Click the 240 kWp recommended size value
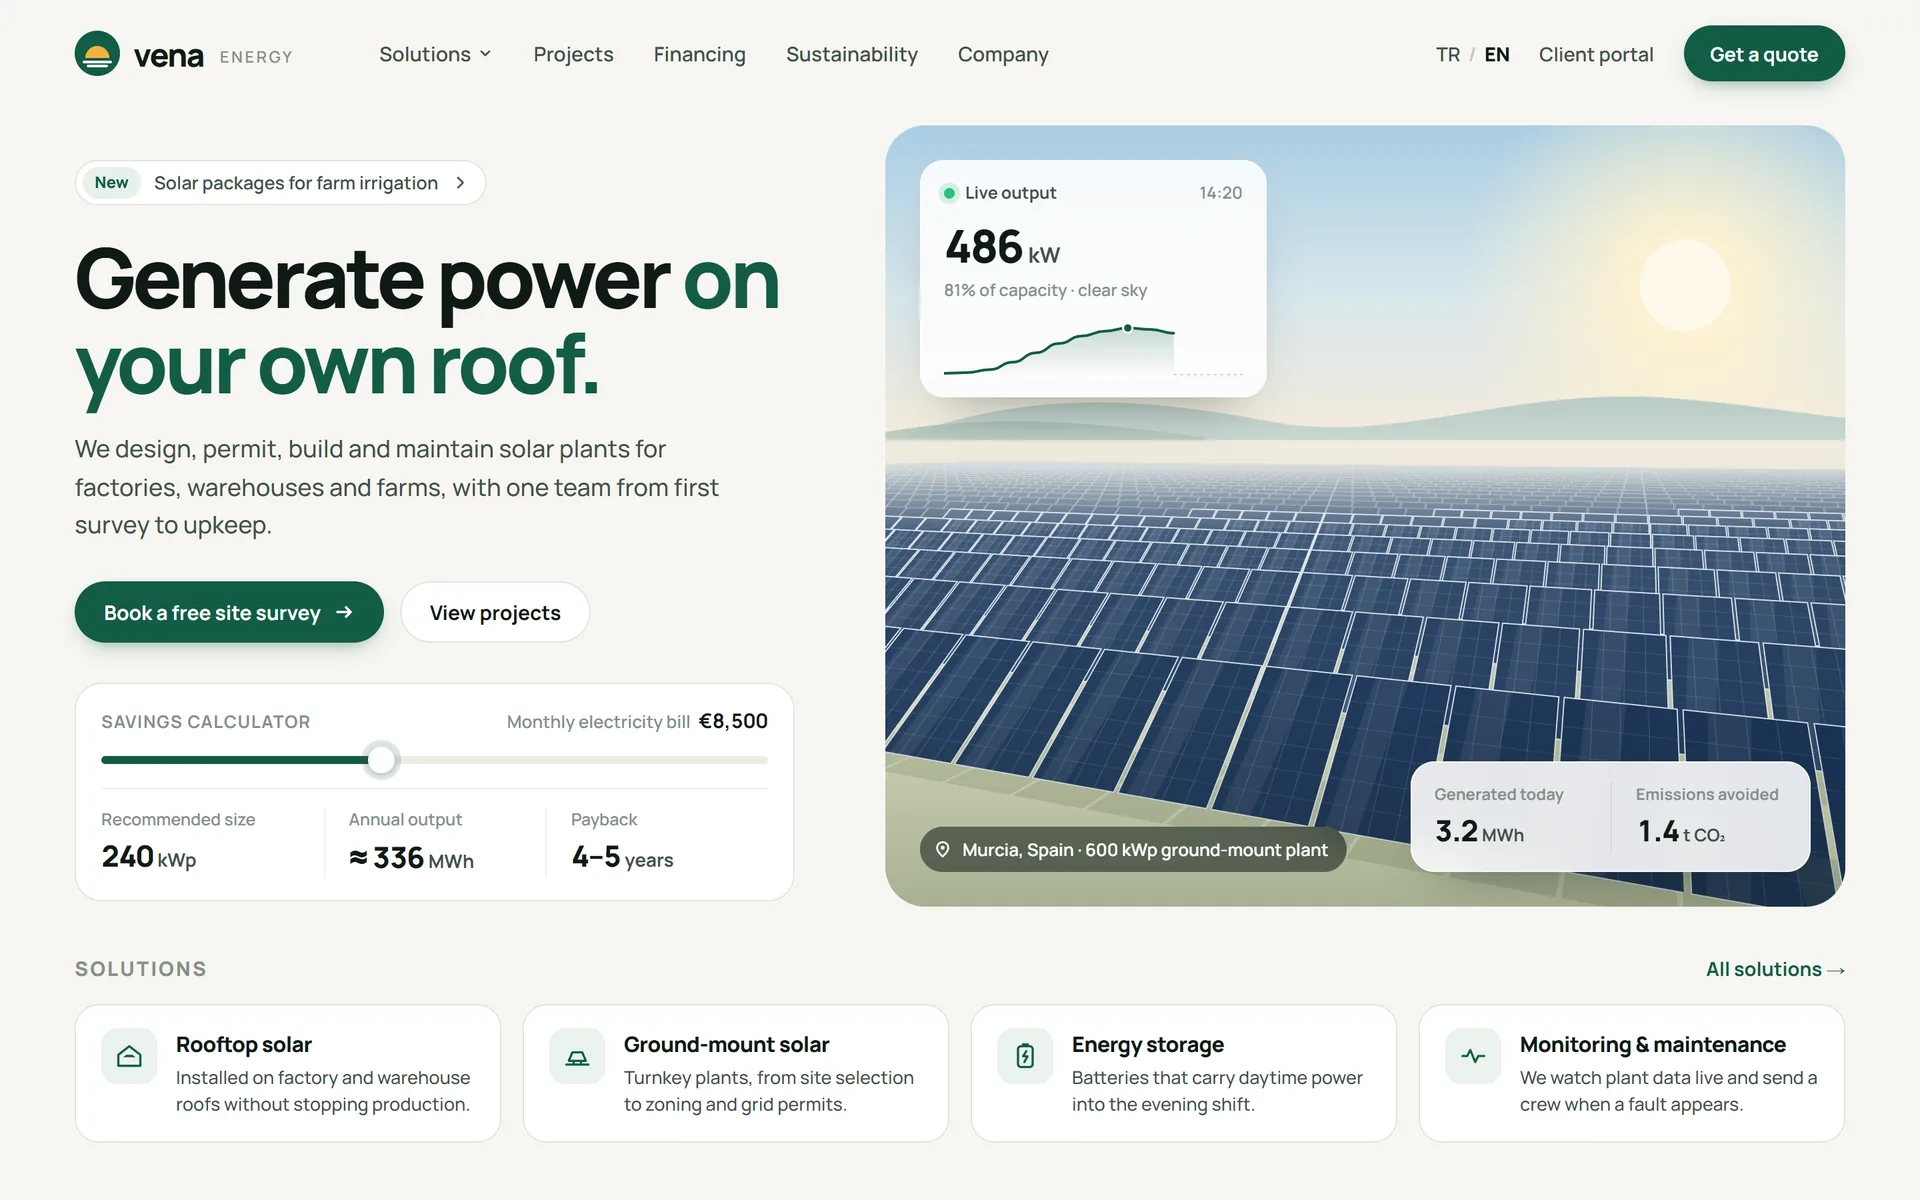This screenshot has width=1920, height=1200. pos(149,857)
